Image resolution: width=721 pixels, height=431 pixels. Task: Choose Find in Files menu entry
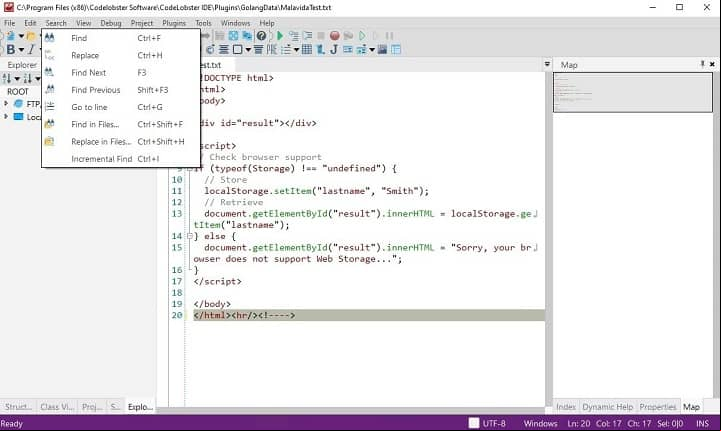pos(121,124)
